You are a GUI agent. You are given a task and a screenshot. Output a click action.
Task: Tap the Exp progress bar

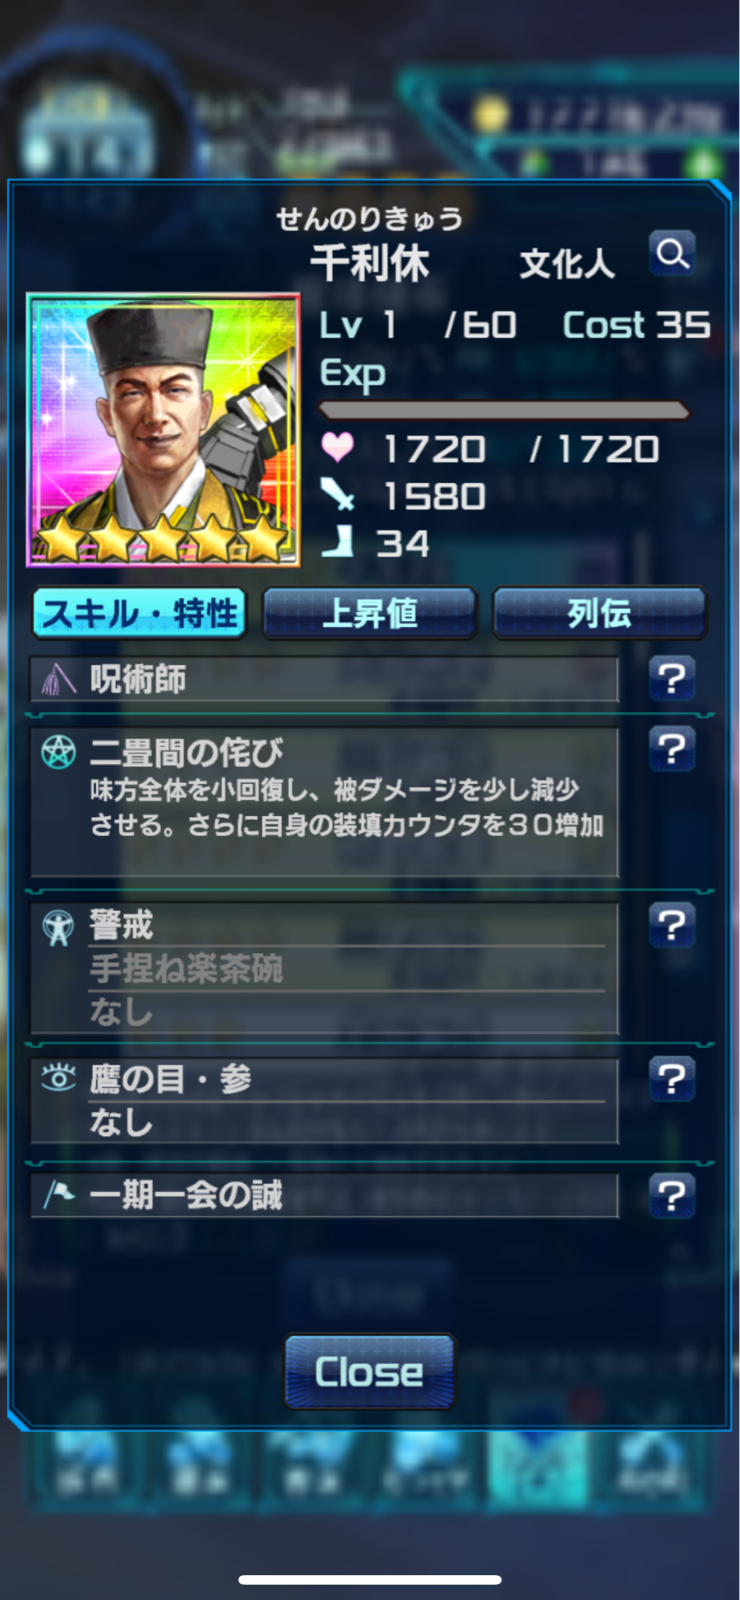coord(504,410)
